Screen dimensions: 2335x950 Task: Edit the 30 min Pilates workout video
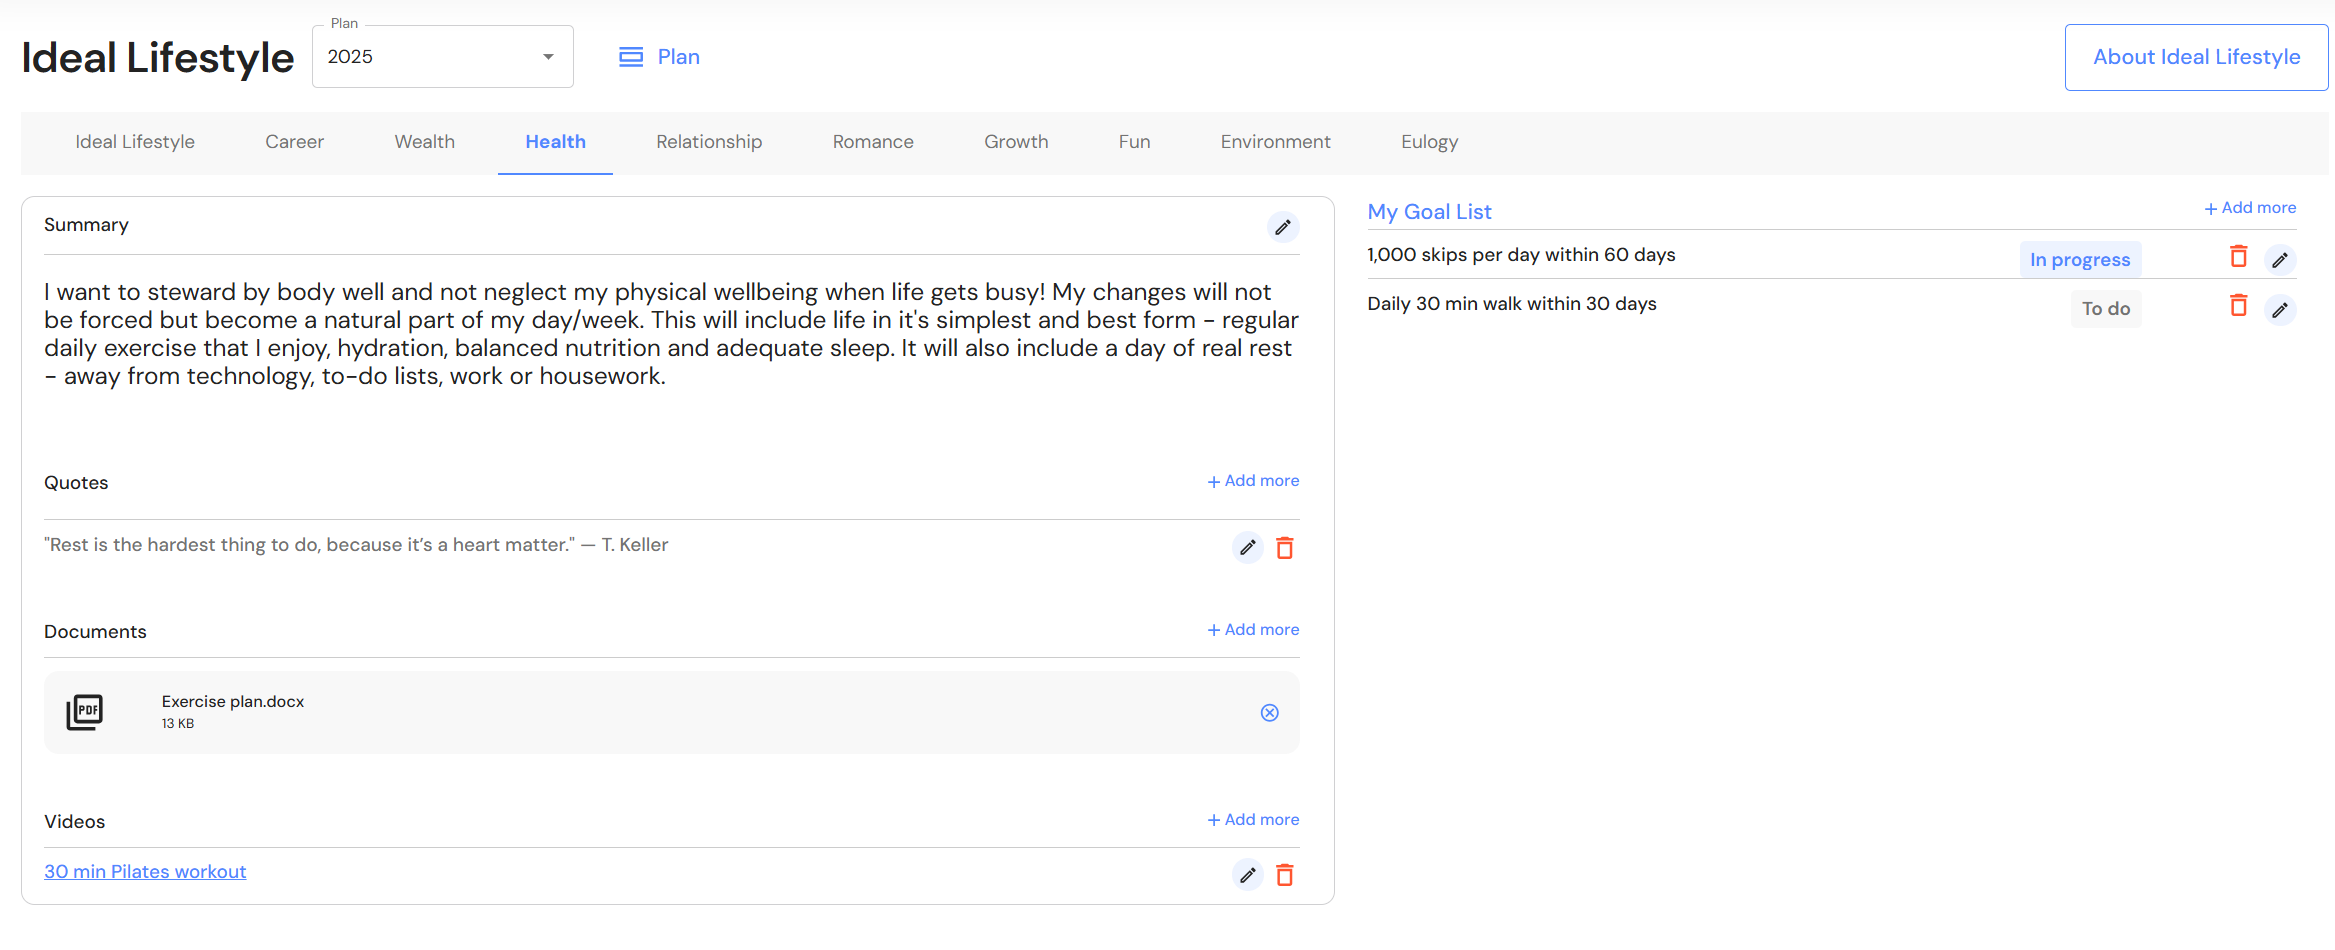(1247, 876)
